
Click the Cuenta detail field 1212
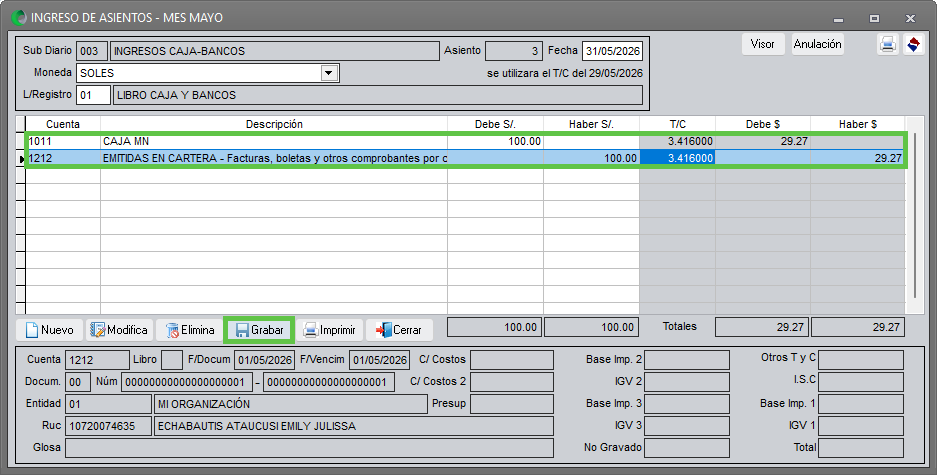coord(97,360)
